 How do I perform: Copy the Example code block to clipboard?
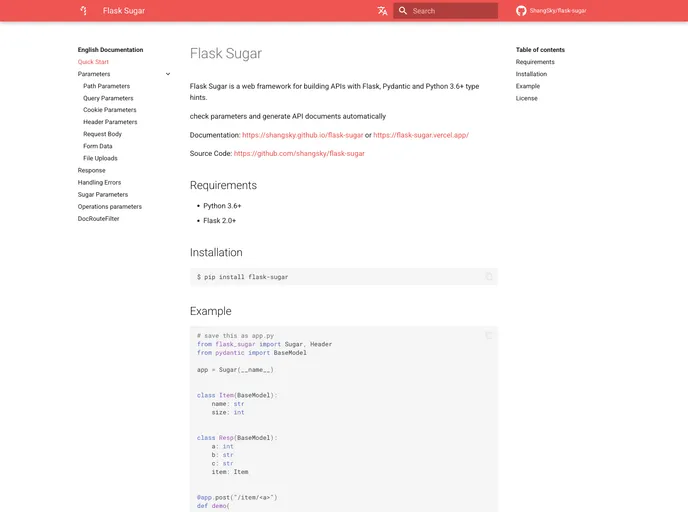[x=489, y=335]
